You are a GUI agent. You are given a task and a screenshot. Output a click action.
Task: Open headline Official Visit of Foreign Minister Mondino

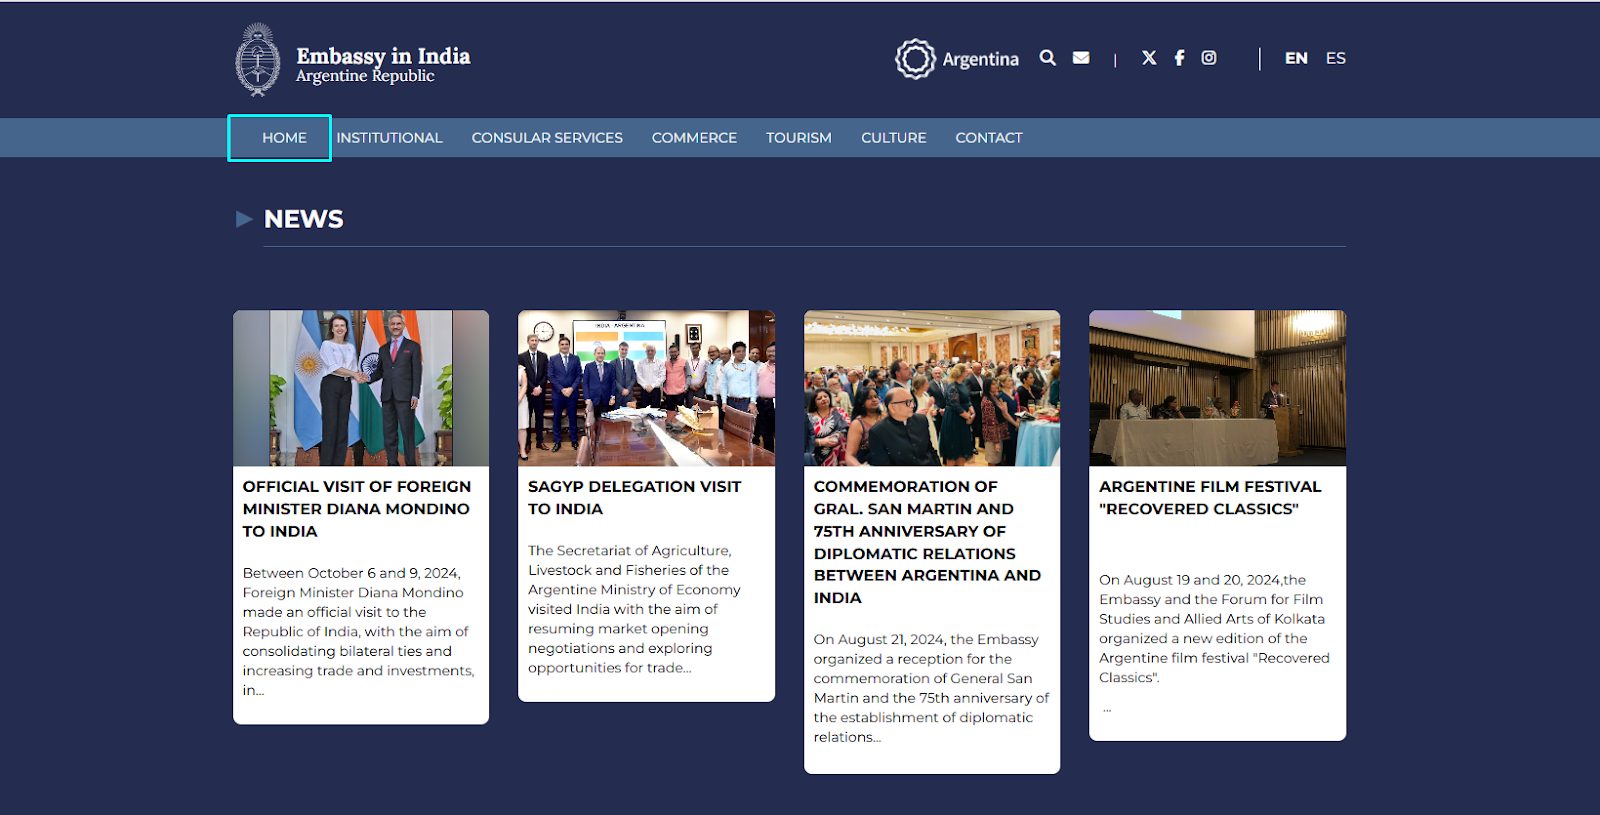(x=357, y=509)
